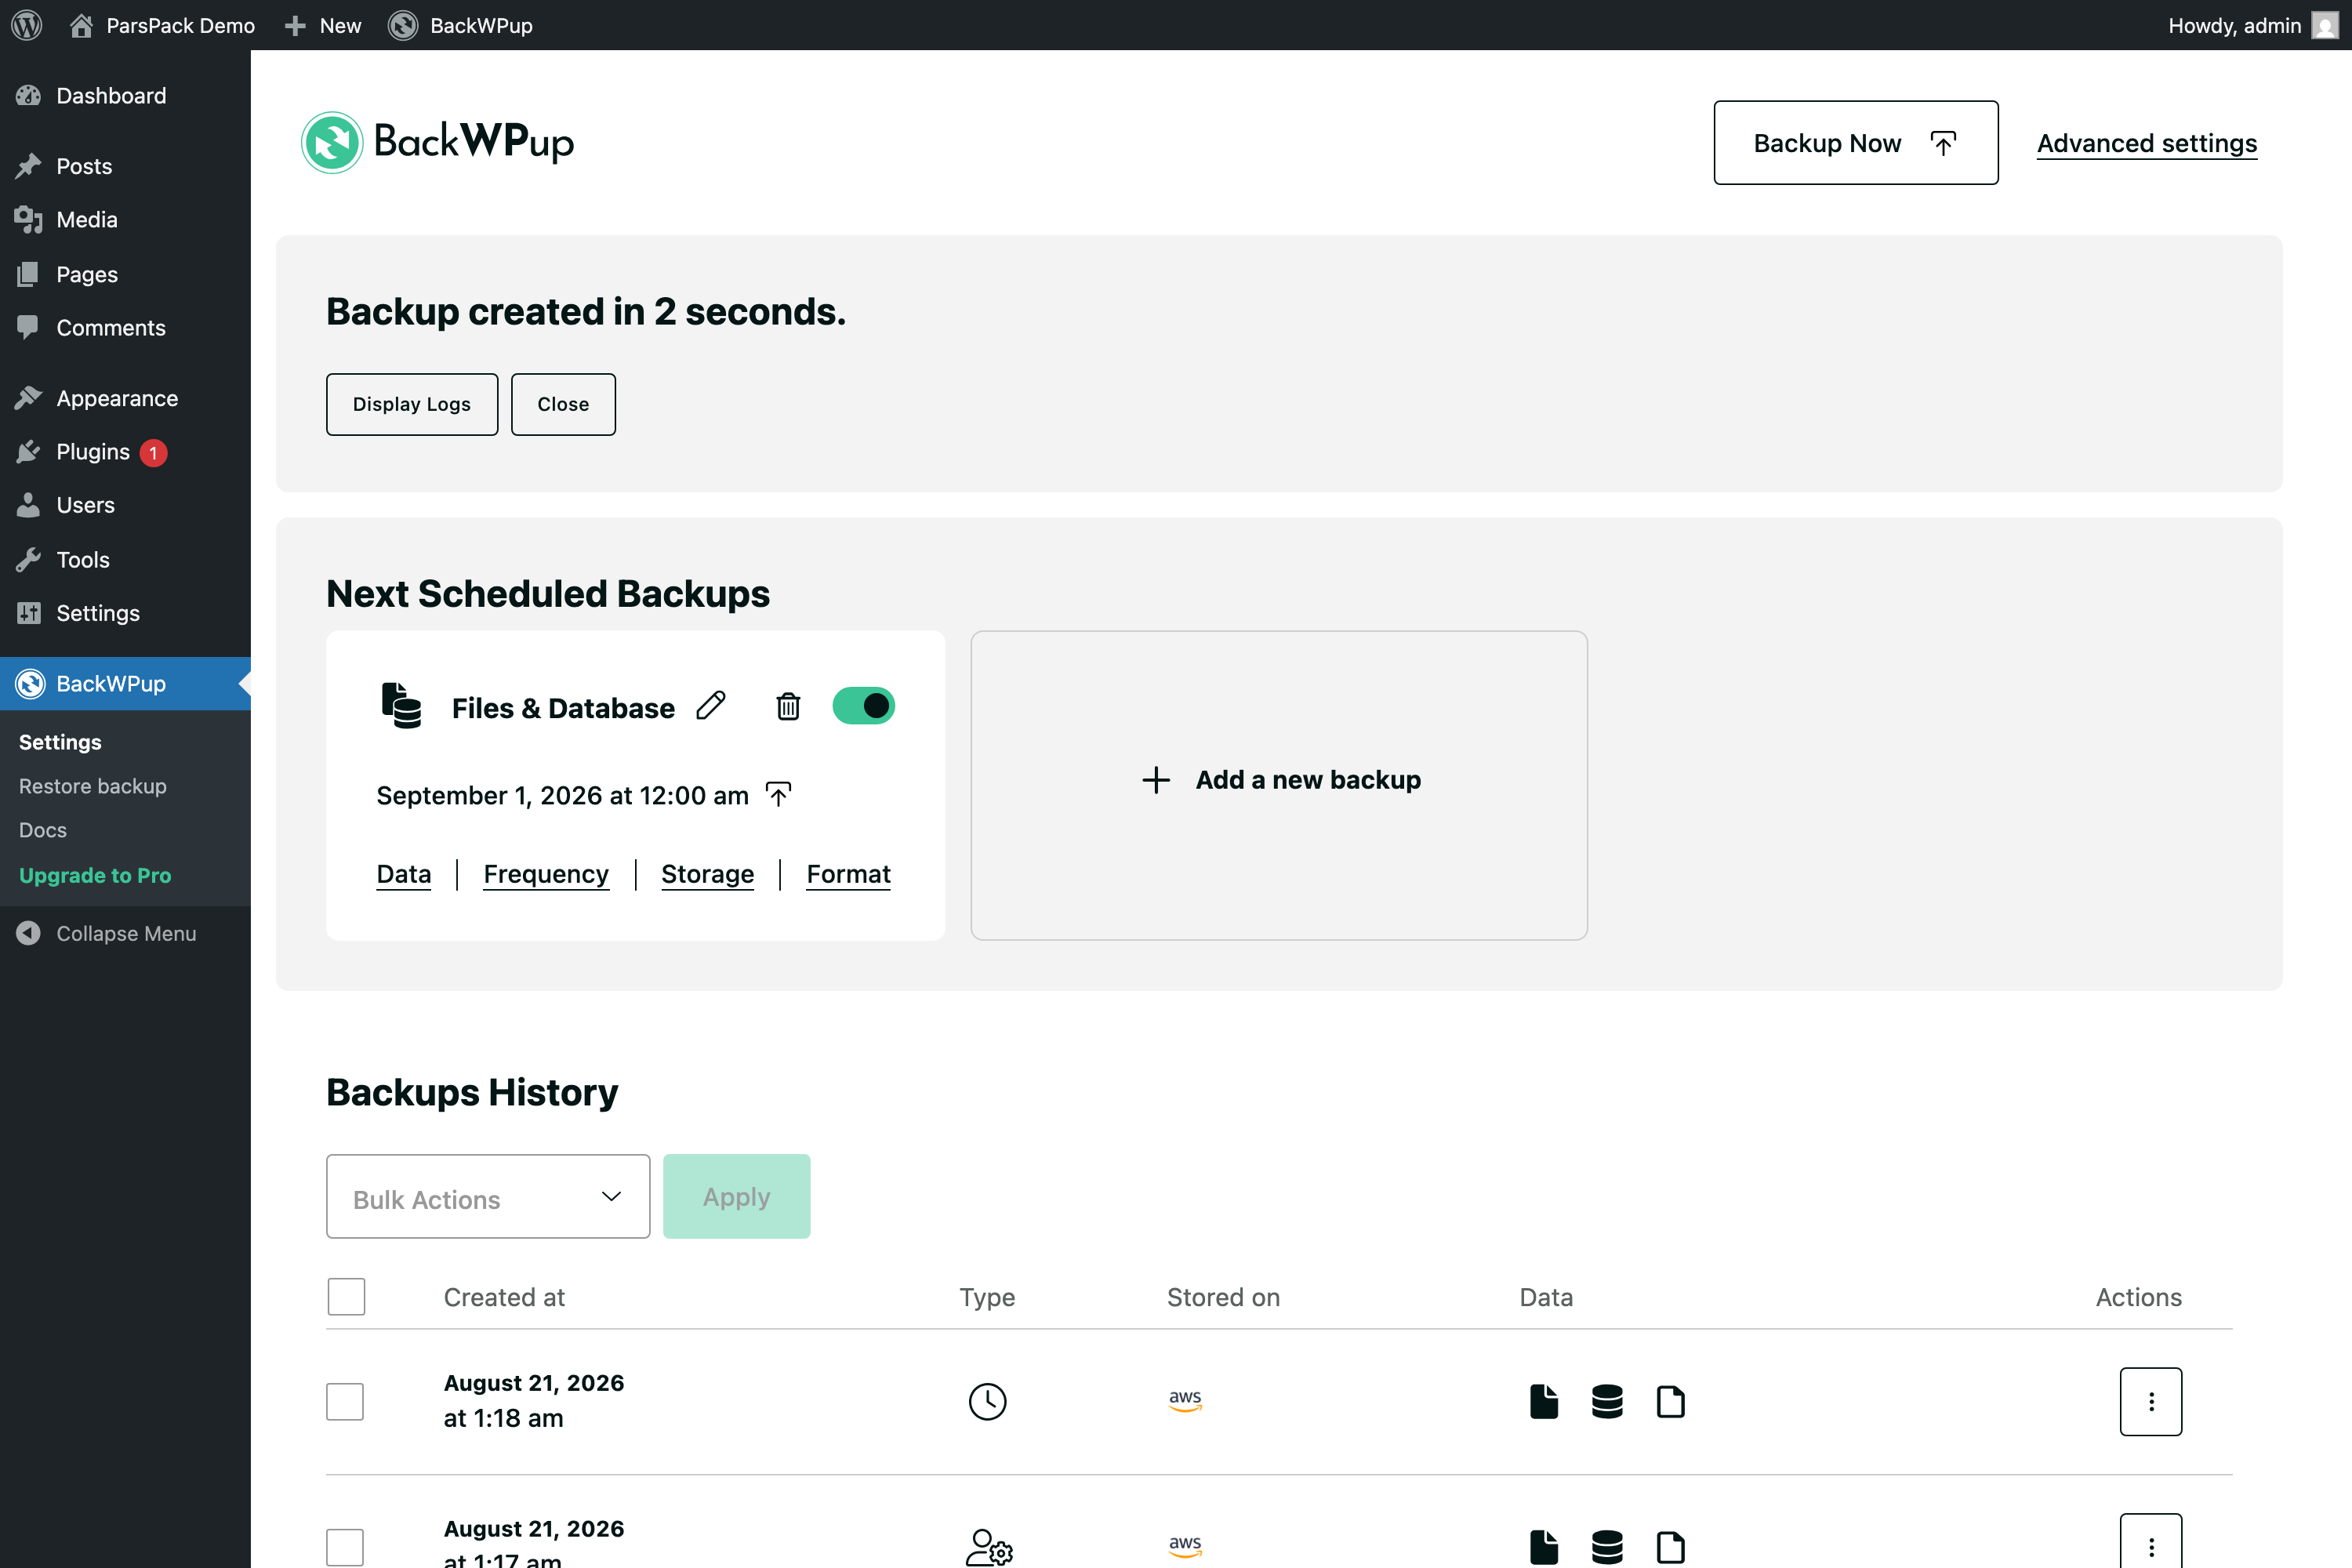
Task: Open the Storage settings link
Action: 708,874
